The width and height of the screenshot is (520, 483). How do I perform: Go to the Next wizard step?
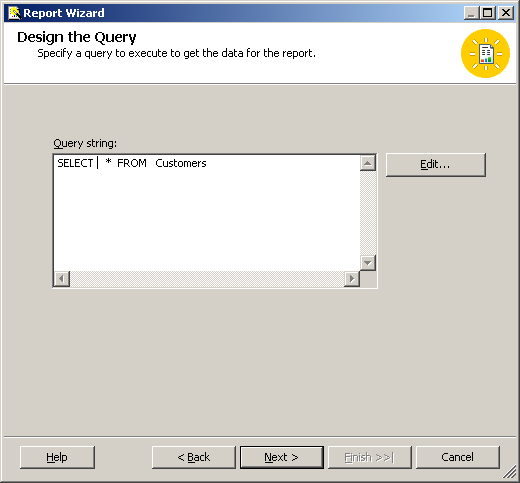[282, 457]
